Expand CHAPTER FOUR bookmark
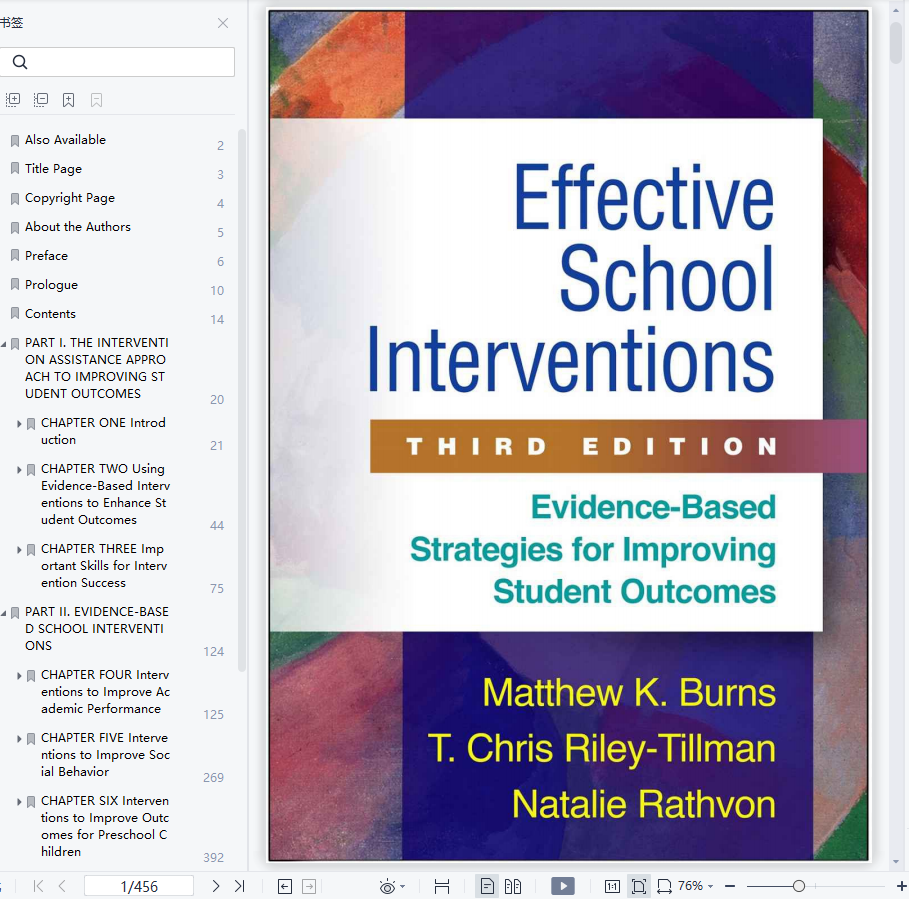Image resolution: width=909 pixels, height=899 pixels. pyautogui.click(x=19, y=676)
